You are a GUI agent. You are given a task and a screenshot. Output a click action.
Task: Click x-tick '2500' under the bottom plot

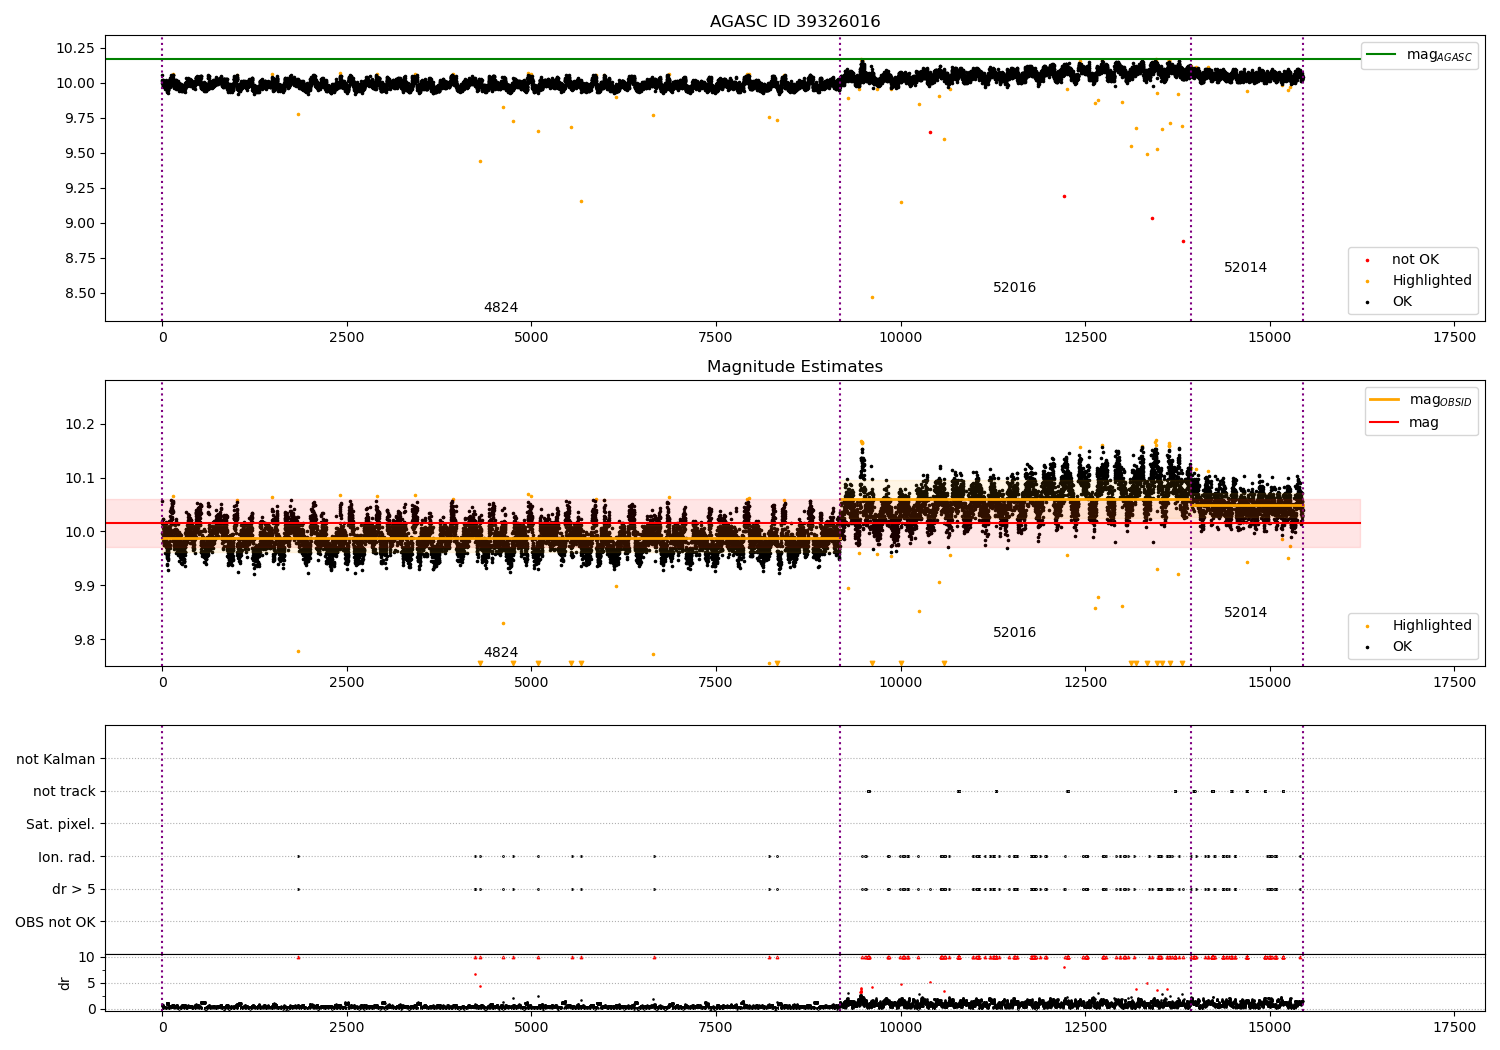347,1028
